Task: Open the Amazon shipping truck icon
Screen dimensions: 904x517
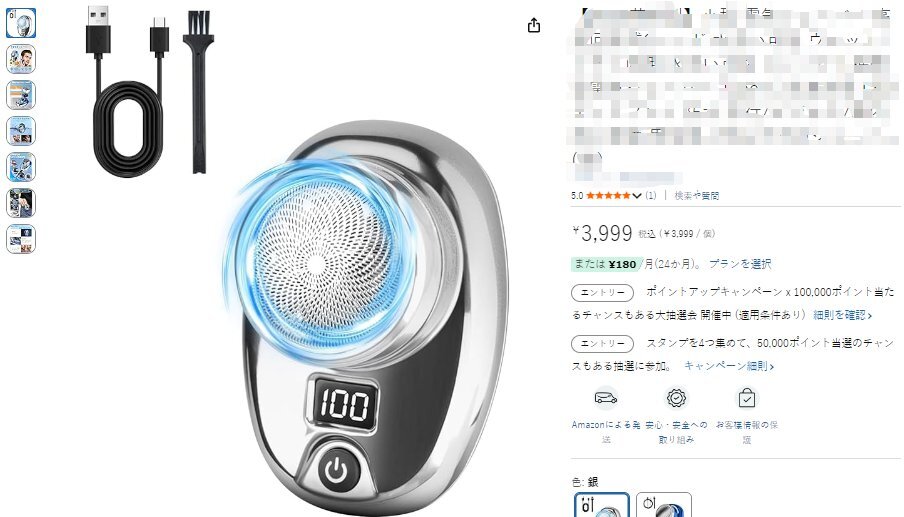Action: click(605, 398)
